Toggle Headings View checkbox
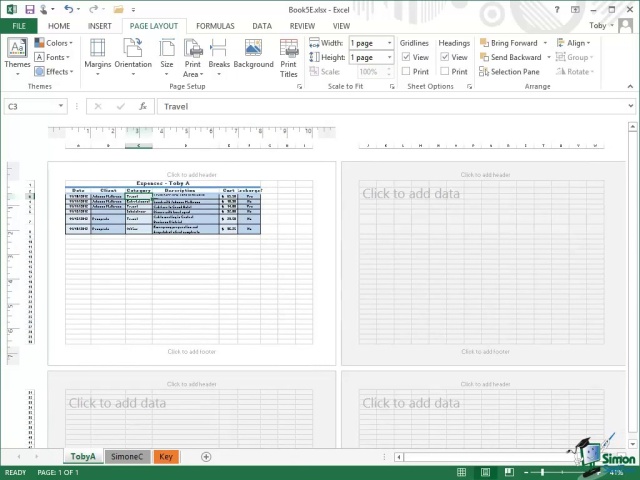 tap(445, 57)
